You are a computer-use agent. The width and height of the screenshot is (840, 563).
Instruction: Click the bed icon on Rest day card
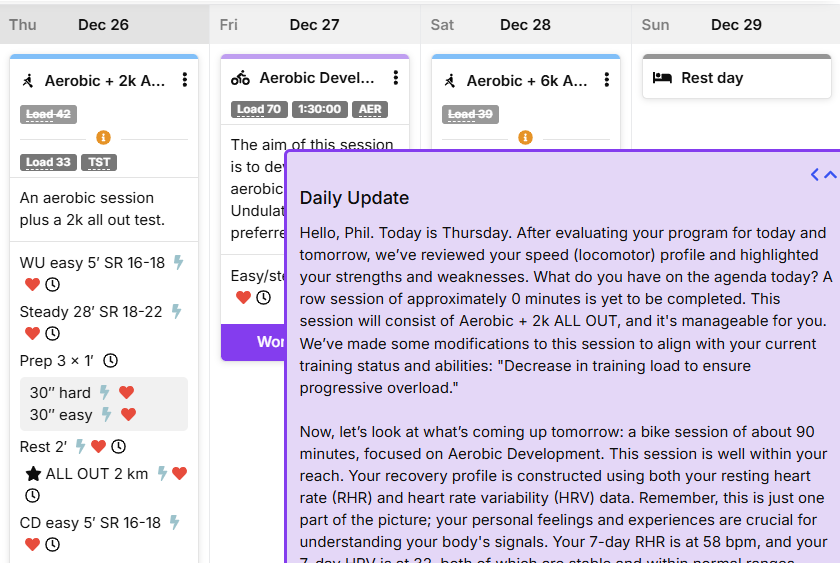tap(662, 78)
